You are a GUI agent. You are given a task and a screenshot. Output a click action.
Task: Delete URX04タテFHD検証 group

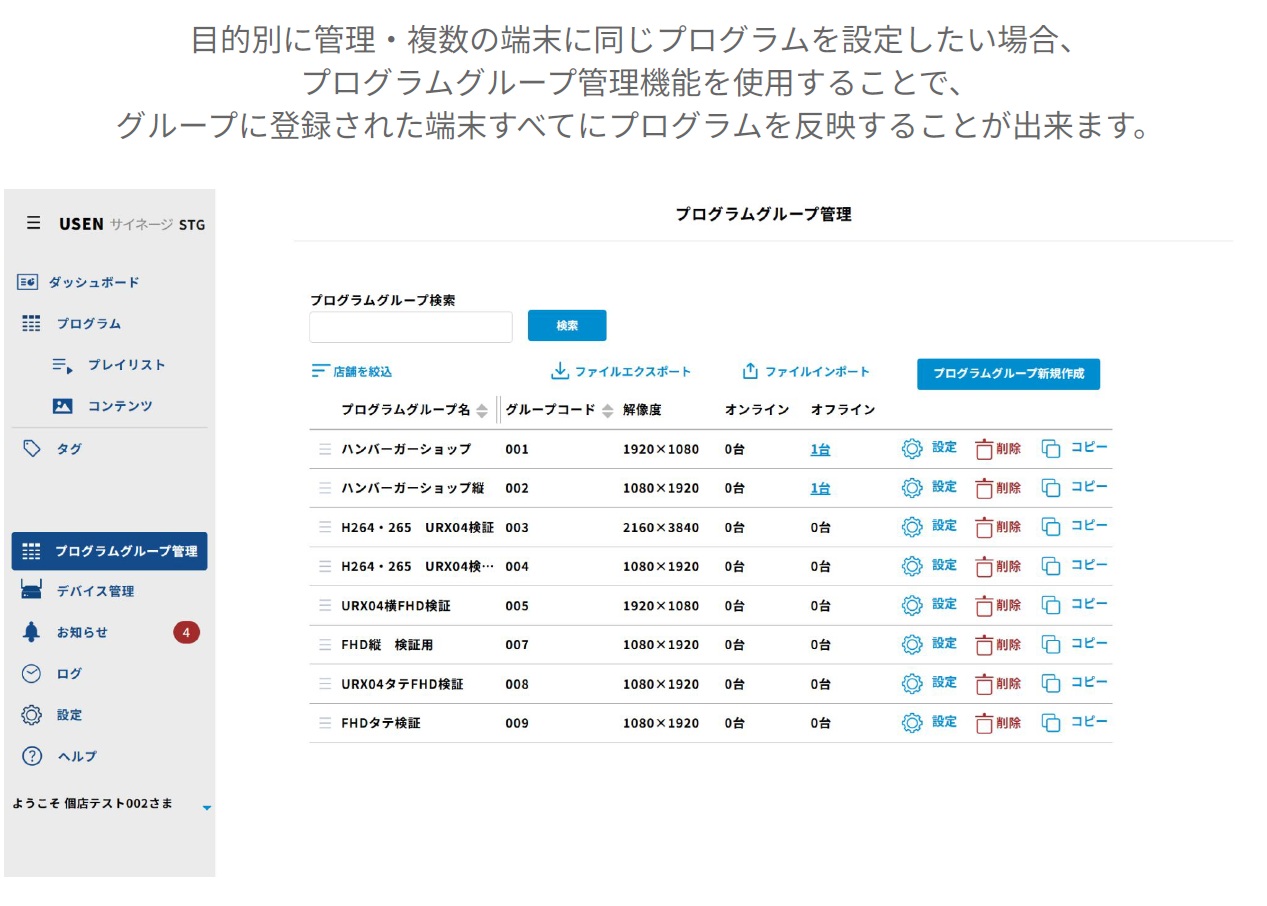tap(998, 683)
